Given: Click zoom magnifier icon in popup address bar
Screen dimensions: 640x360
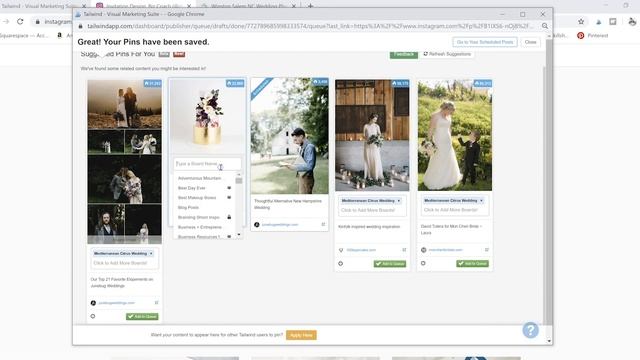Looking at the screenshot, I should (x=545, y=26).
